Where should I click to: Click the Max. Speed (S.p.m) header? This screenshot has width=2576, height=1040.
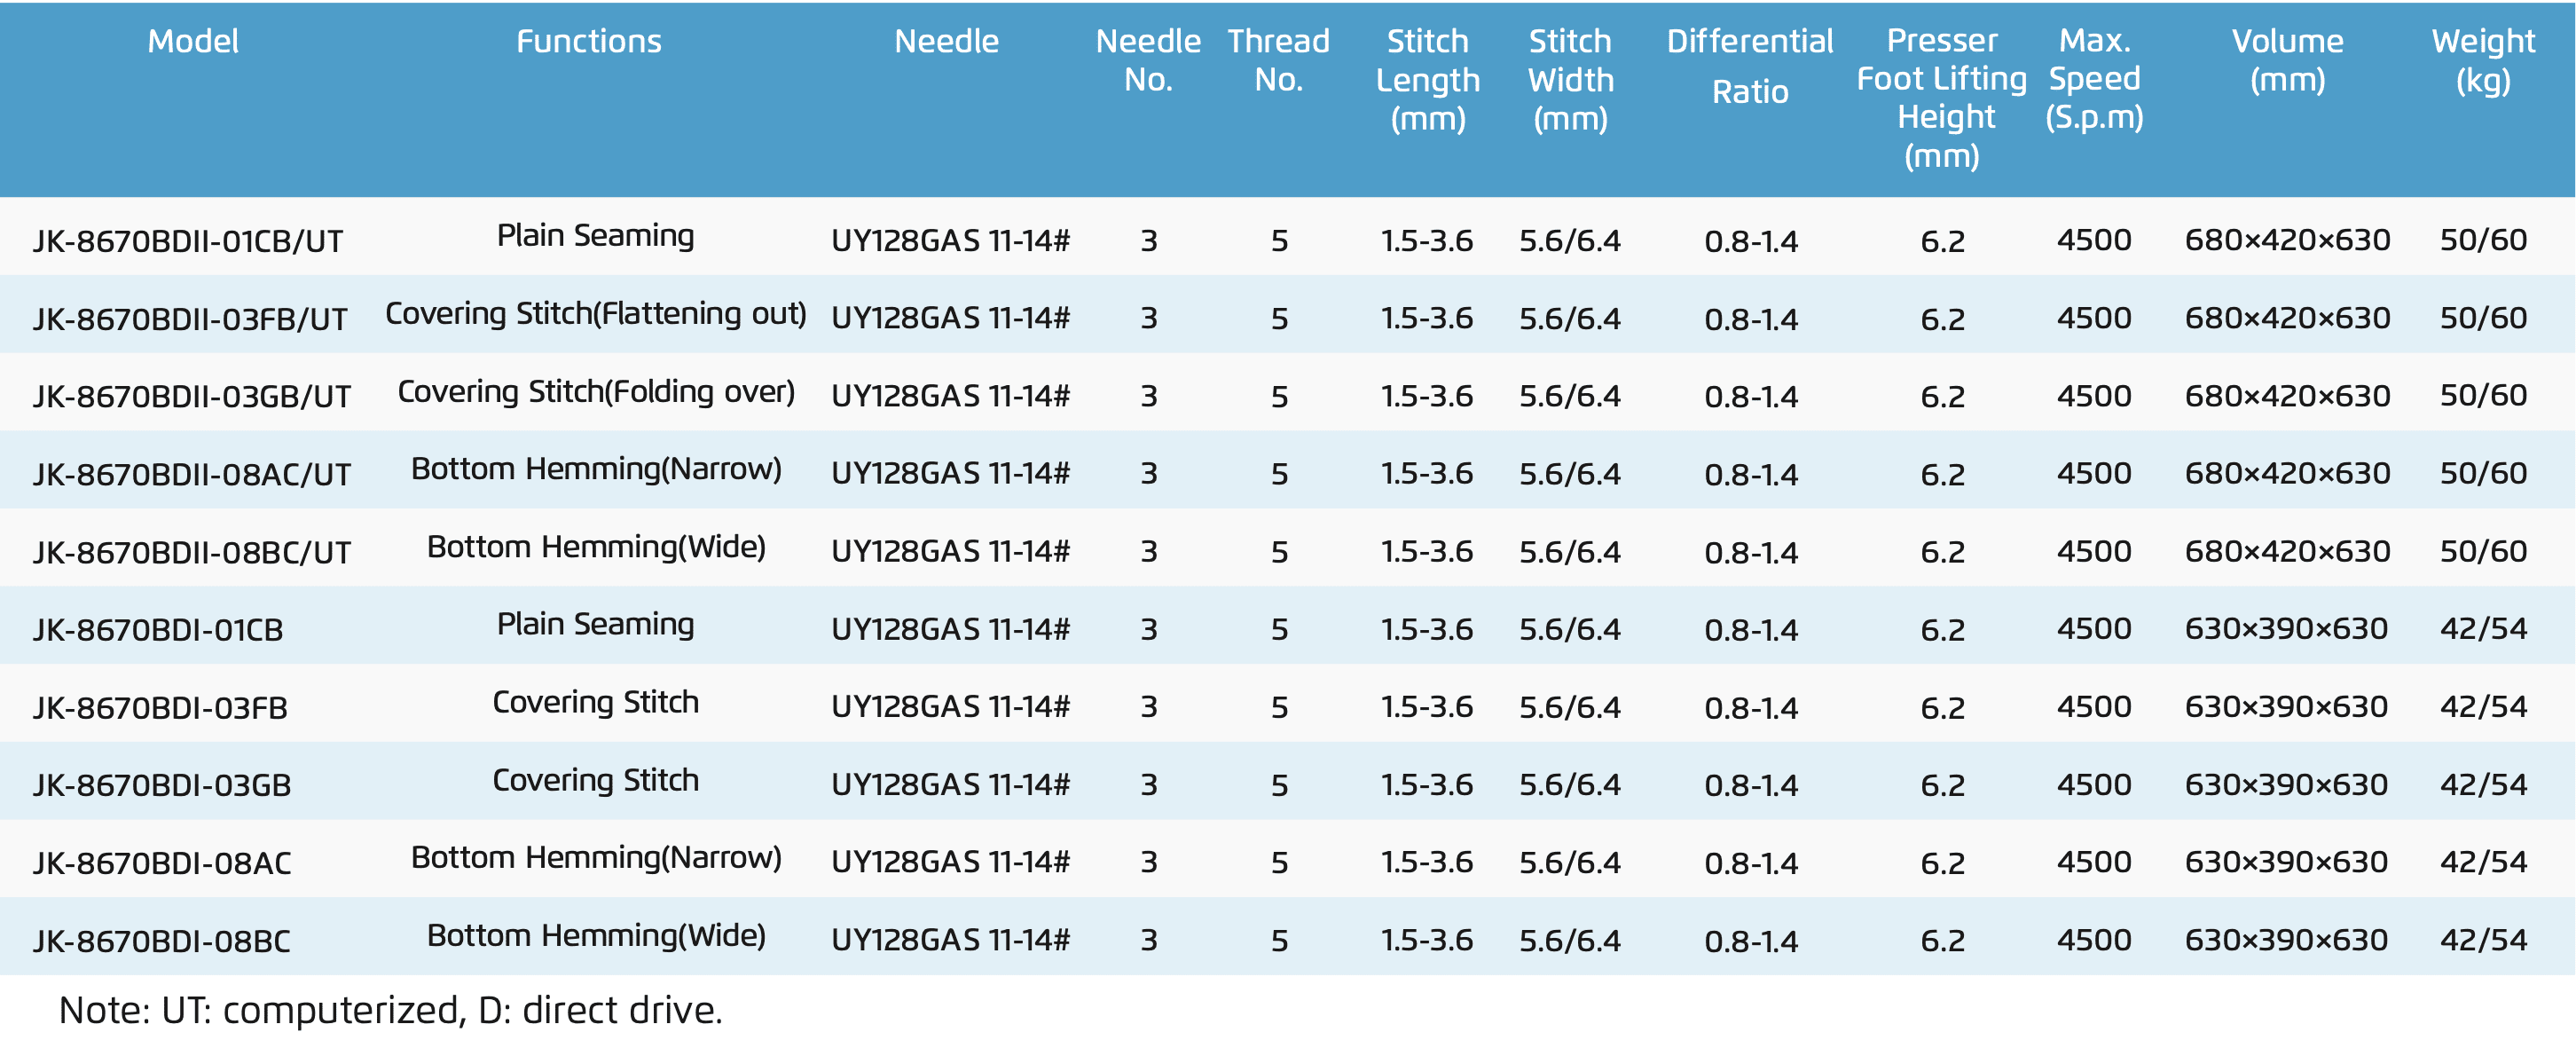pyautogui.click(x=2095, y=79)
